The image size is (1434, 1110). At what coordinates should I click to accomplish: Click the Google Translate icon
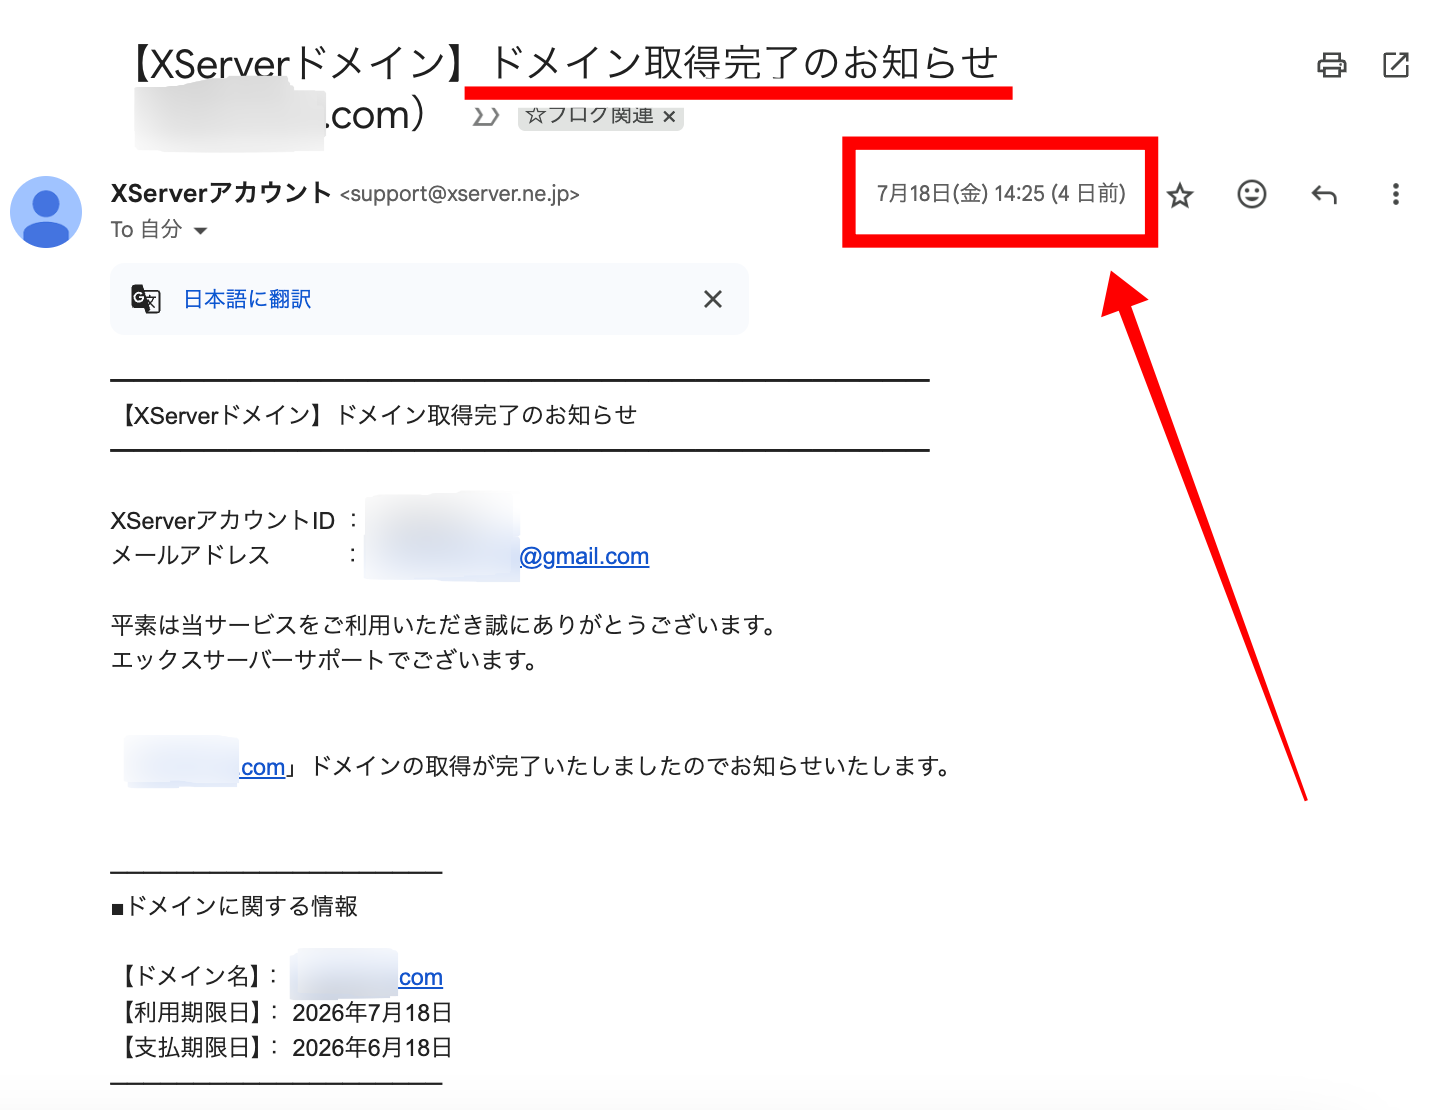[x=146, y=299]
